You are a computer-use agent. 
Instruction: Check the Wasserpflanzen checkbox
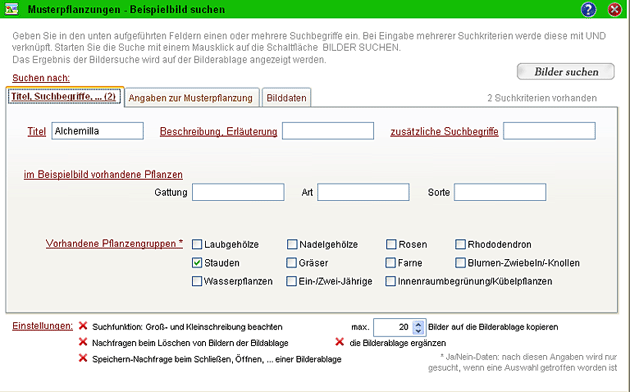197,281
